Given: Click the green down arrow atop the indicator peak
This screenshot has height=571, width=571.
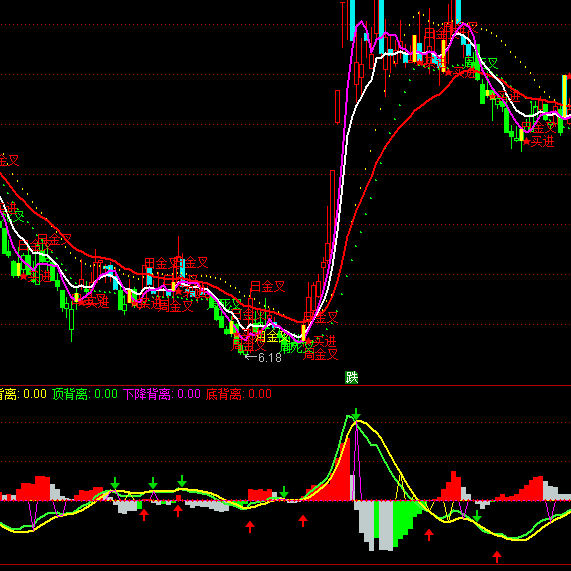Looking at the screenshot, I should [357, 414].
